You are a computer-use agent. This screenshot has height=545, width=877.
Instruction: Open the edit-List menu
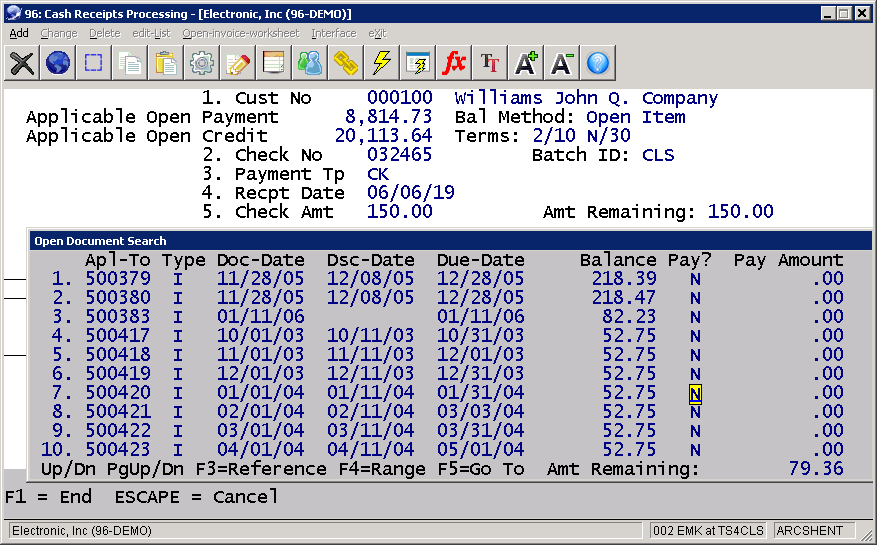[x=151, y=34]
